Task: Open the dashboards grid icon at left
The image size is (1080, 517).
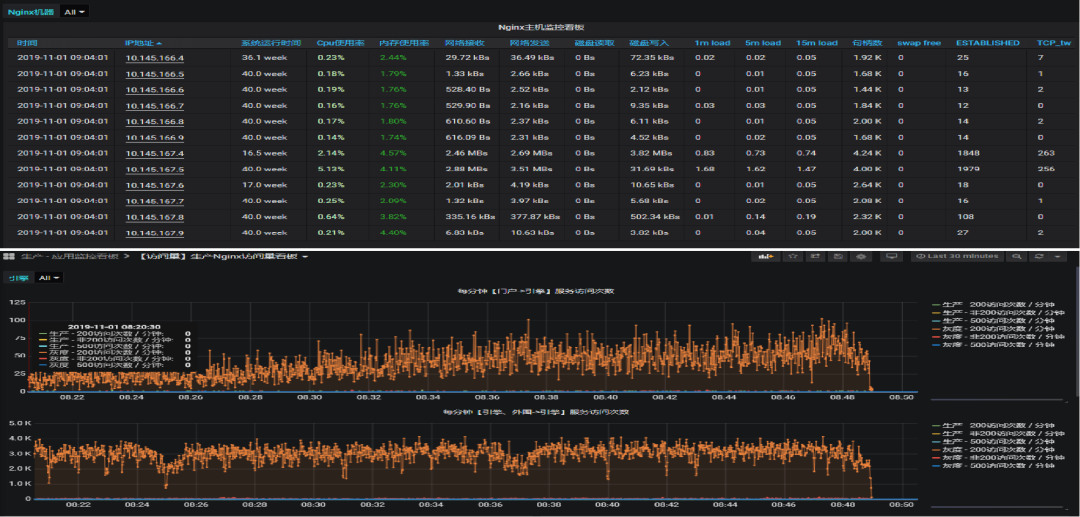Action: [11, 256]
